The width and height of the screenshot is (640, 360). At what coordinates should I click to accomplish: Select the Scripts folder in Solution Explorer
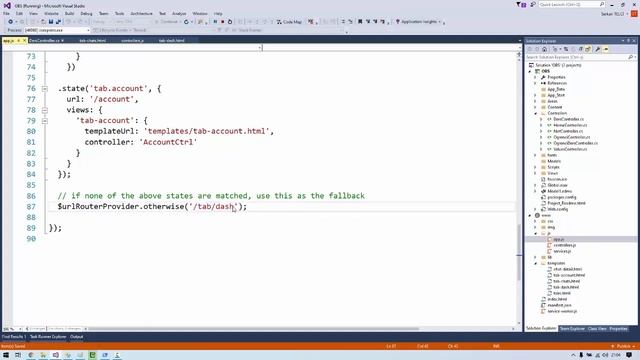coord(553,167)
